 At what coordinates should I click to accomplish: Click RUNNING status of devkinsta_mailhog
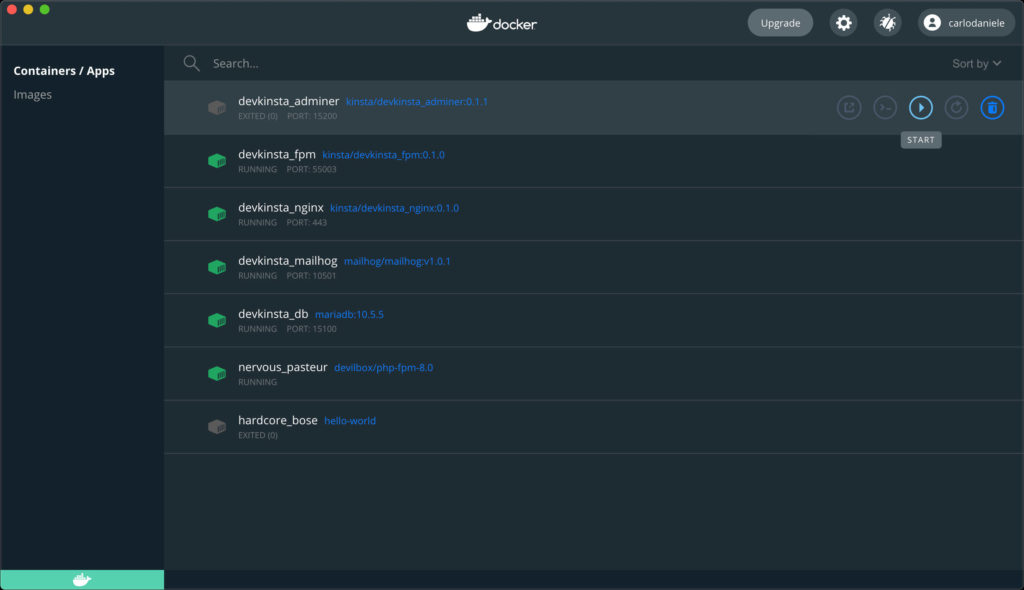coord(257,276)
